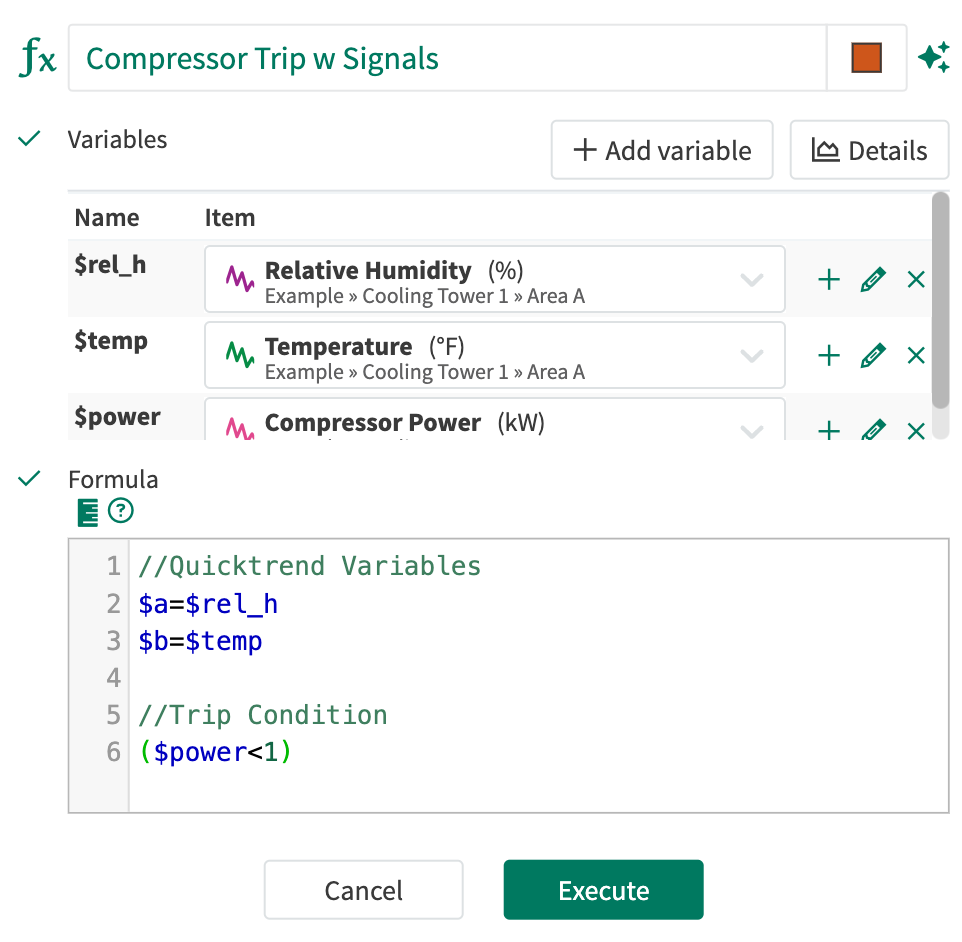Edit the $power variable with pencil icon
The width and height of the screenshot is (962, 942).
(873, 430)
